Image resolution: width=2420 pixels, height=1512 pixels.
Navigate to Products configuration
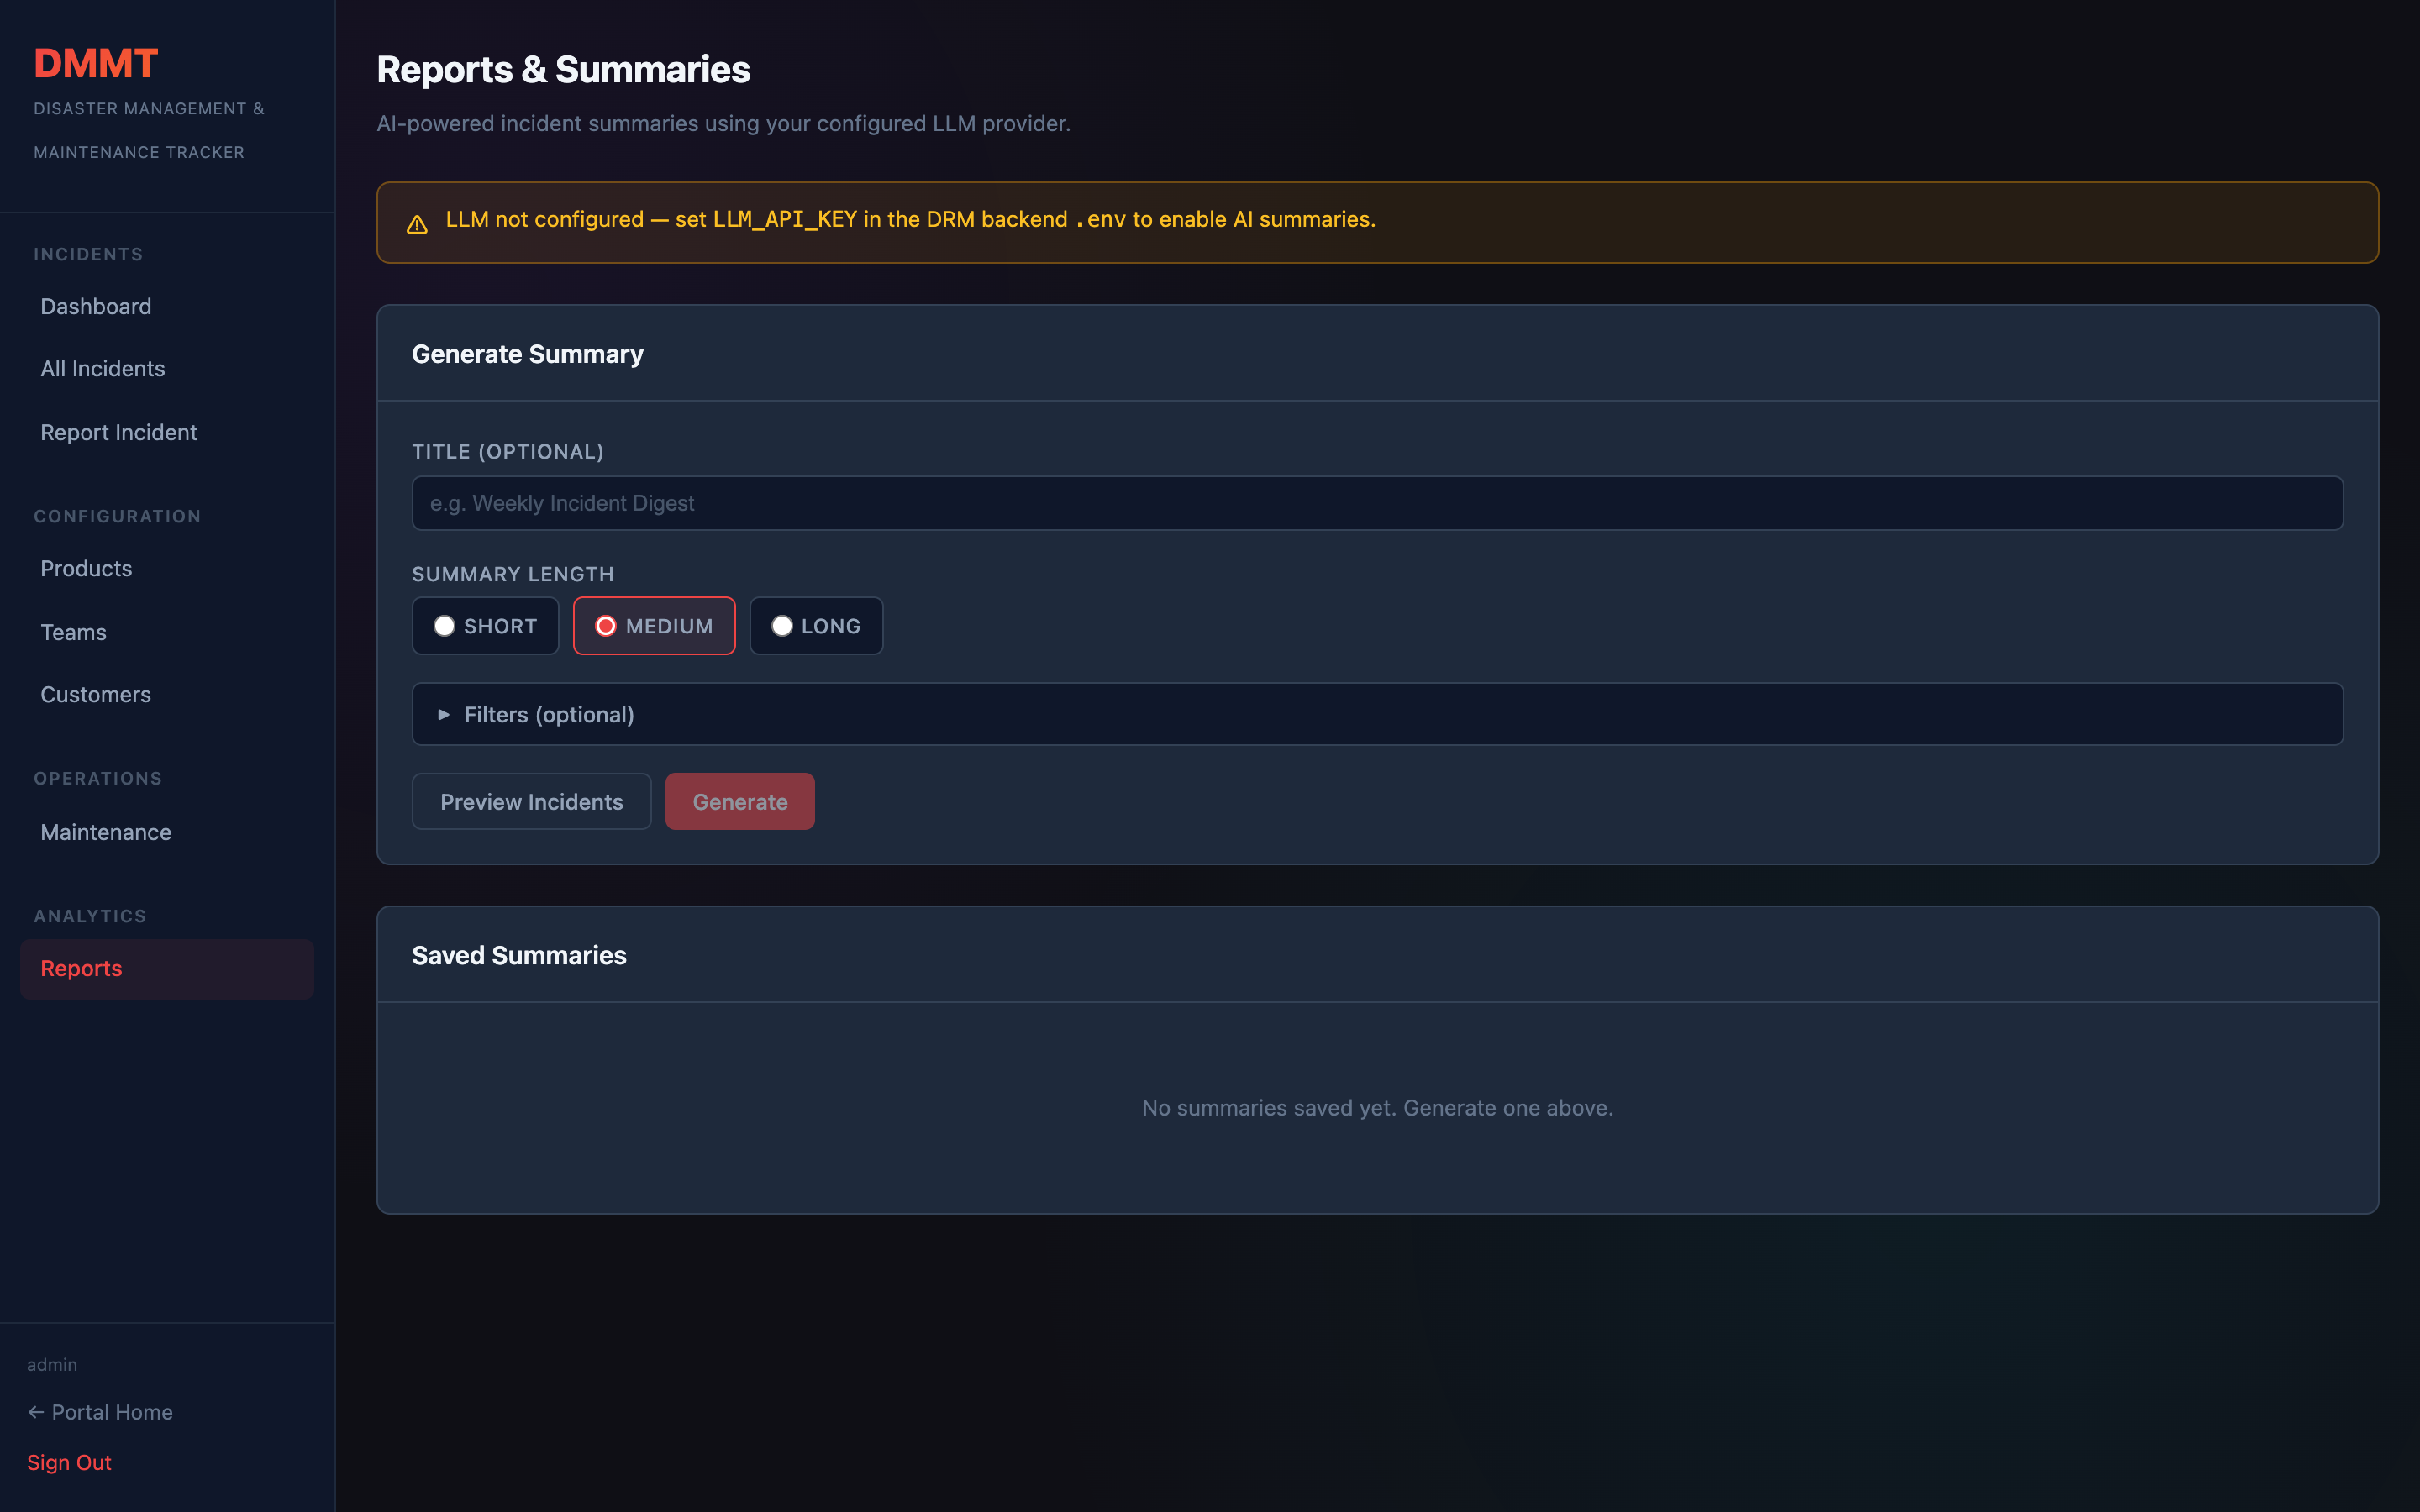(86, 568)
